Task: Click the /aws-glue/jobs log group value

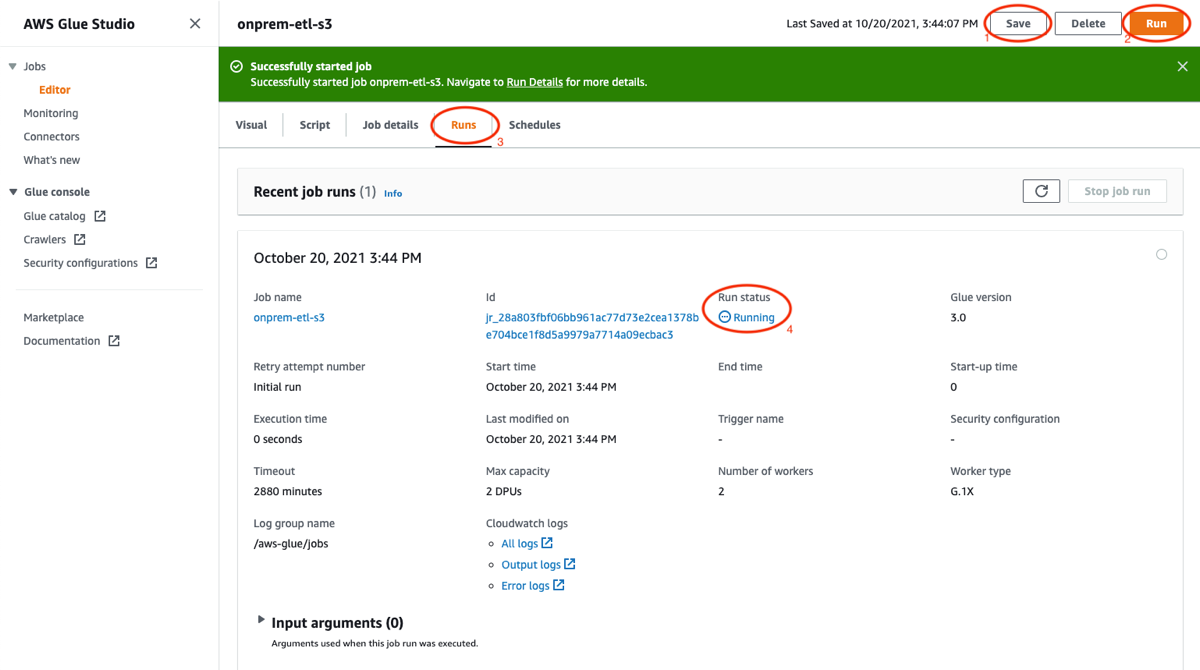Action: (291, 544)
